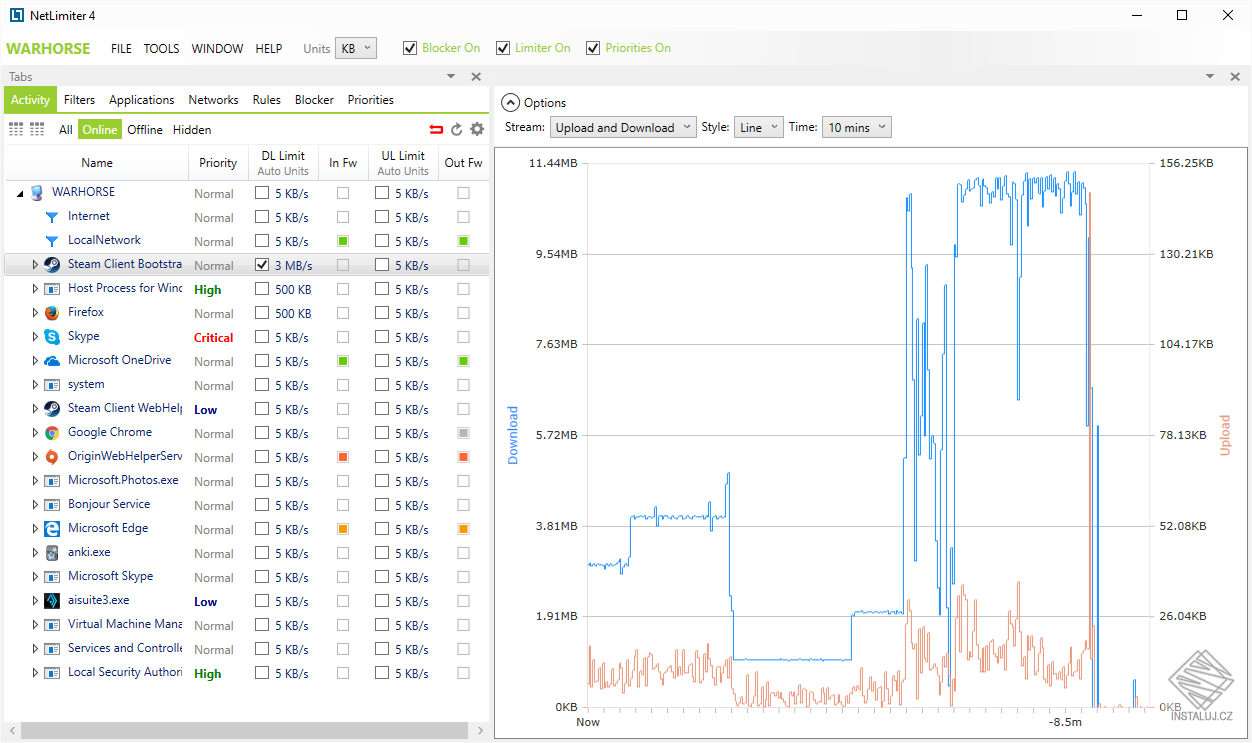Switch to second grid view icon
Screen dimensions: 1252x743
(x=37, y=129)
